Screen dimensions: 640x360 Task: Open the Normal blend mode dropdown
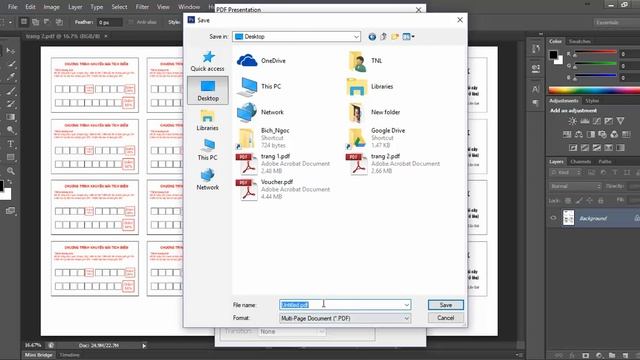point(575,186)
